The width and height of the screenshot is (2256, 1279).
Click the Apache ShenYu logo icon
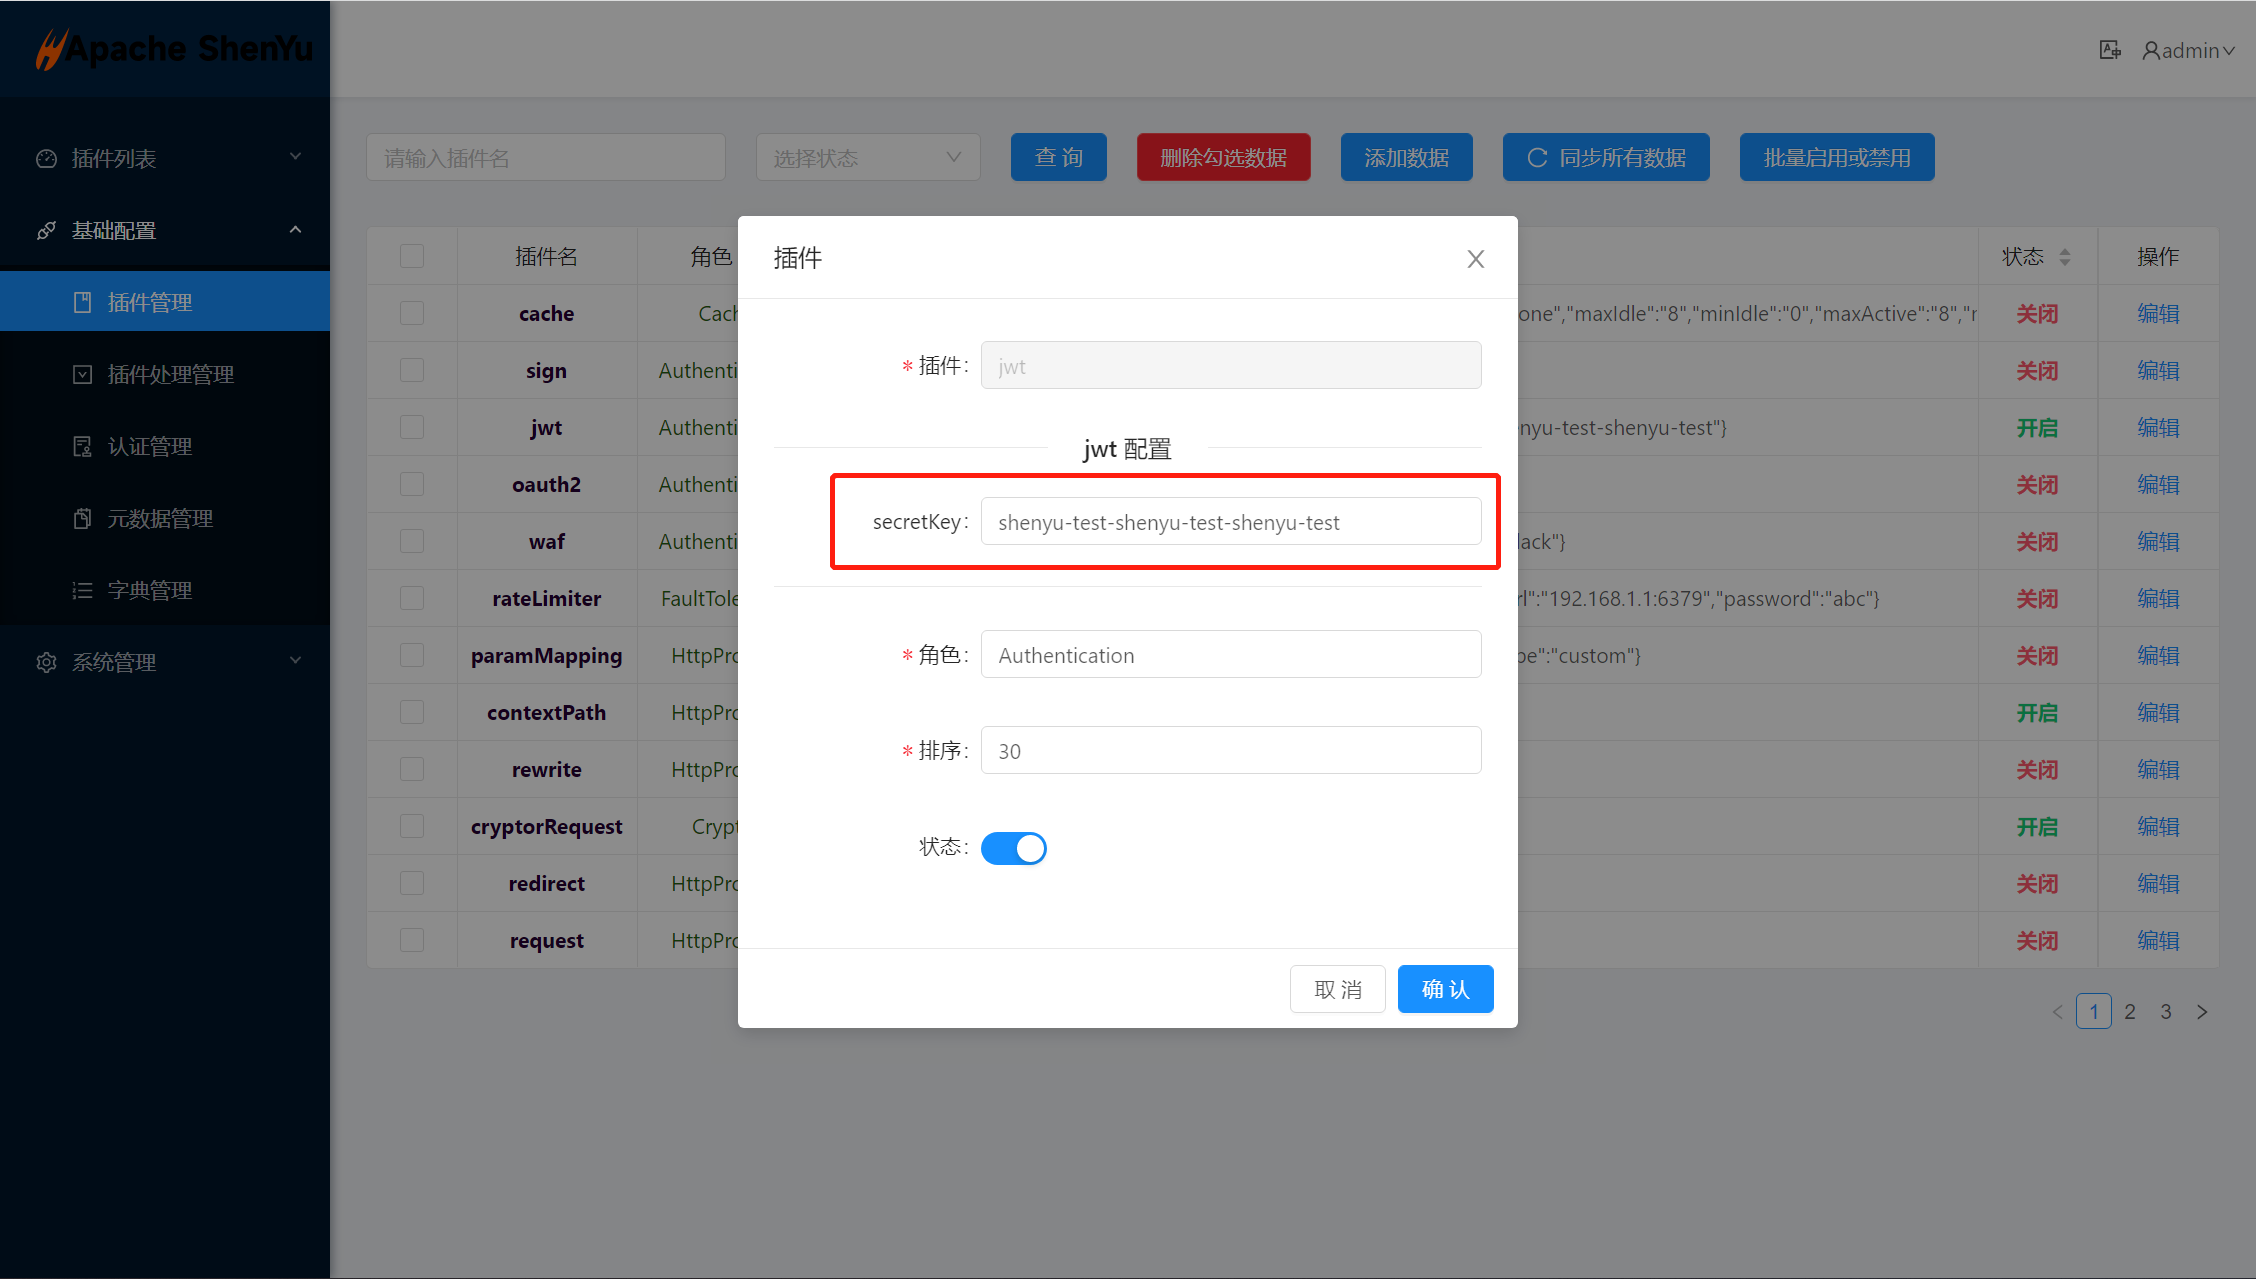[x=46, y=48]
